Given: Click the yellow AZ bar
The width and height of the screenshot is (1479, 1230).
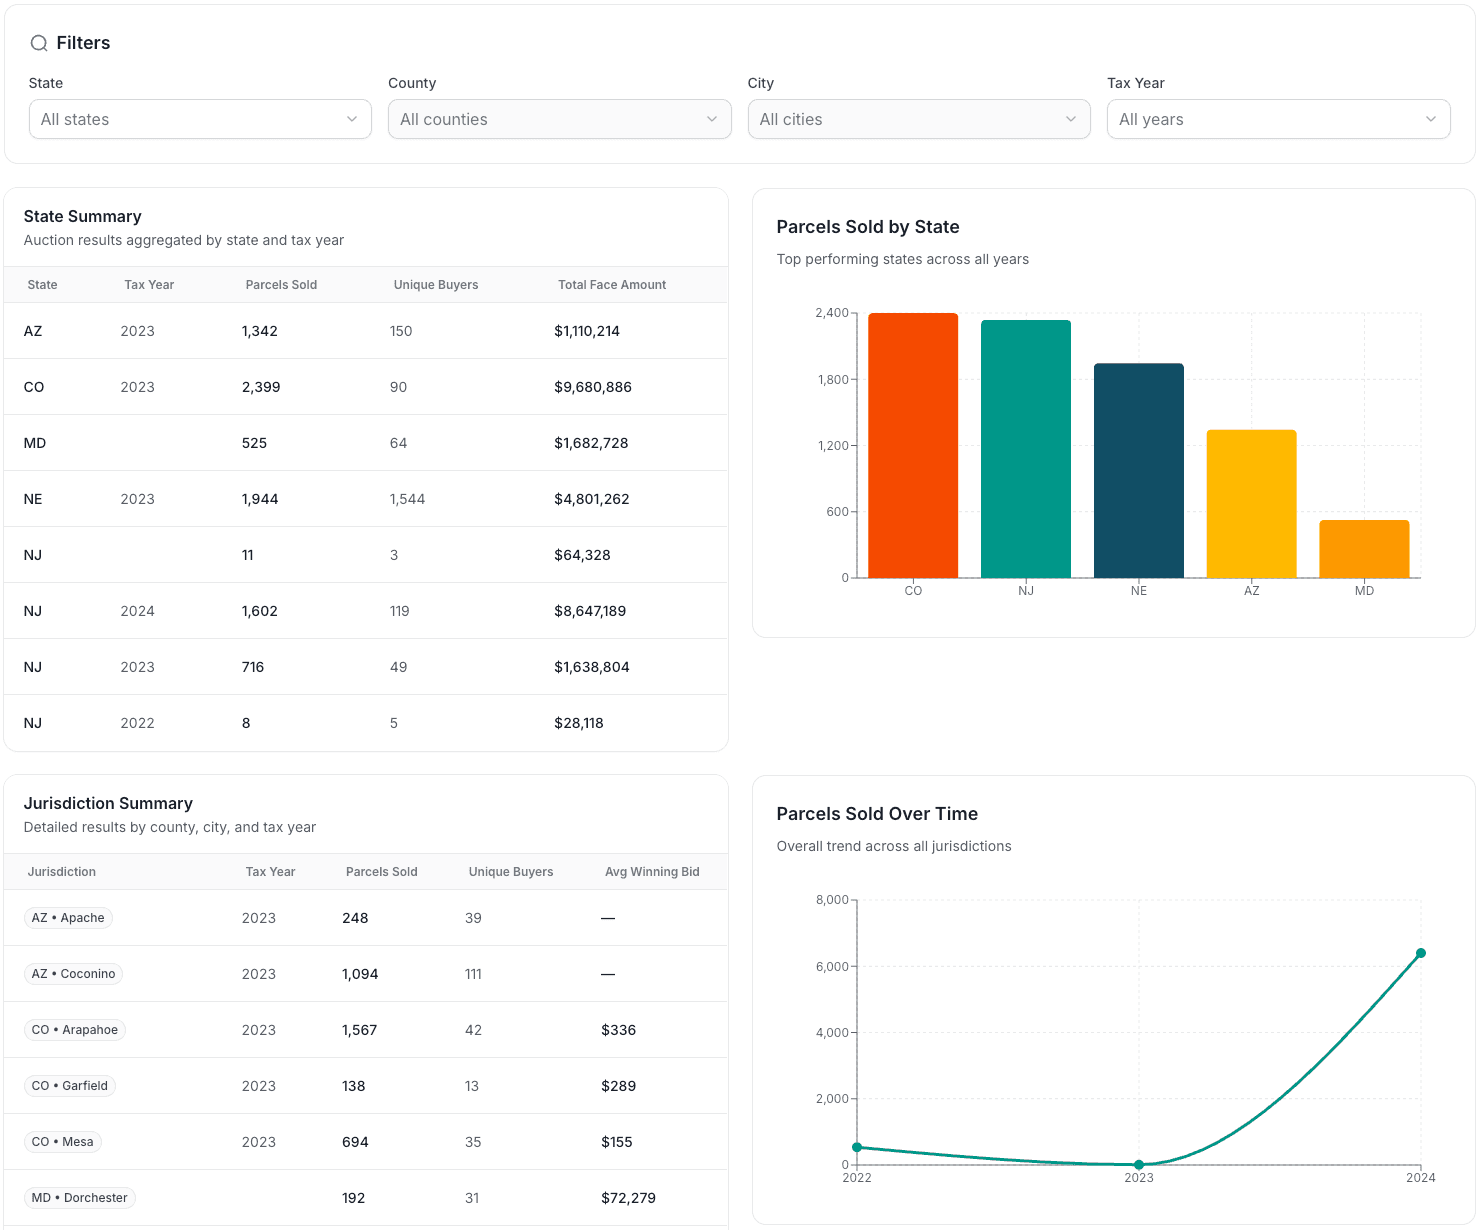Looking at the screenshot, I should pos(1251,503).
